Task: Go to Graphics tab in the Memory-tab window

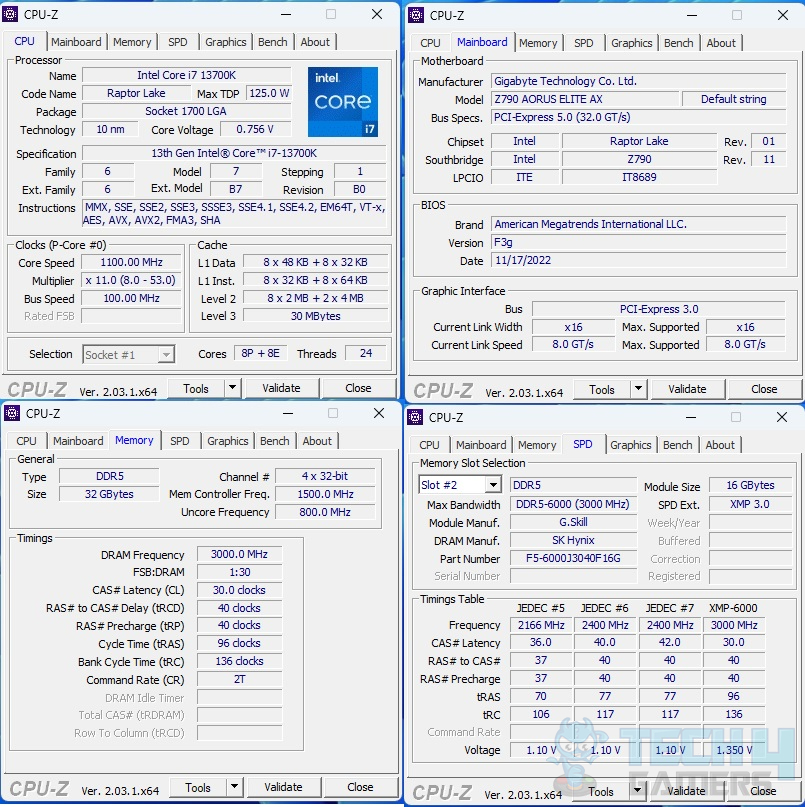Action: [228, 441]
